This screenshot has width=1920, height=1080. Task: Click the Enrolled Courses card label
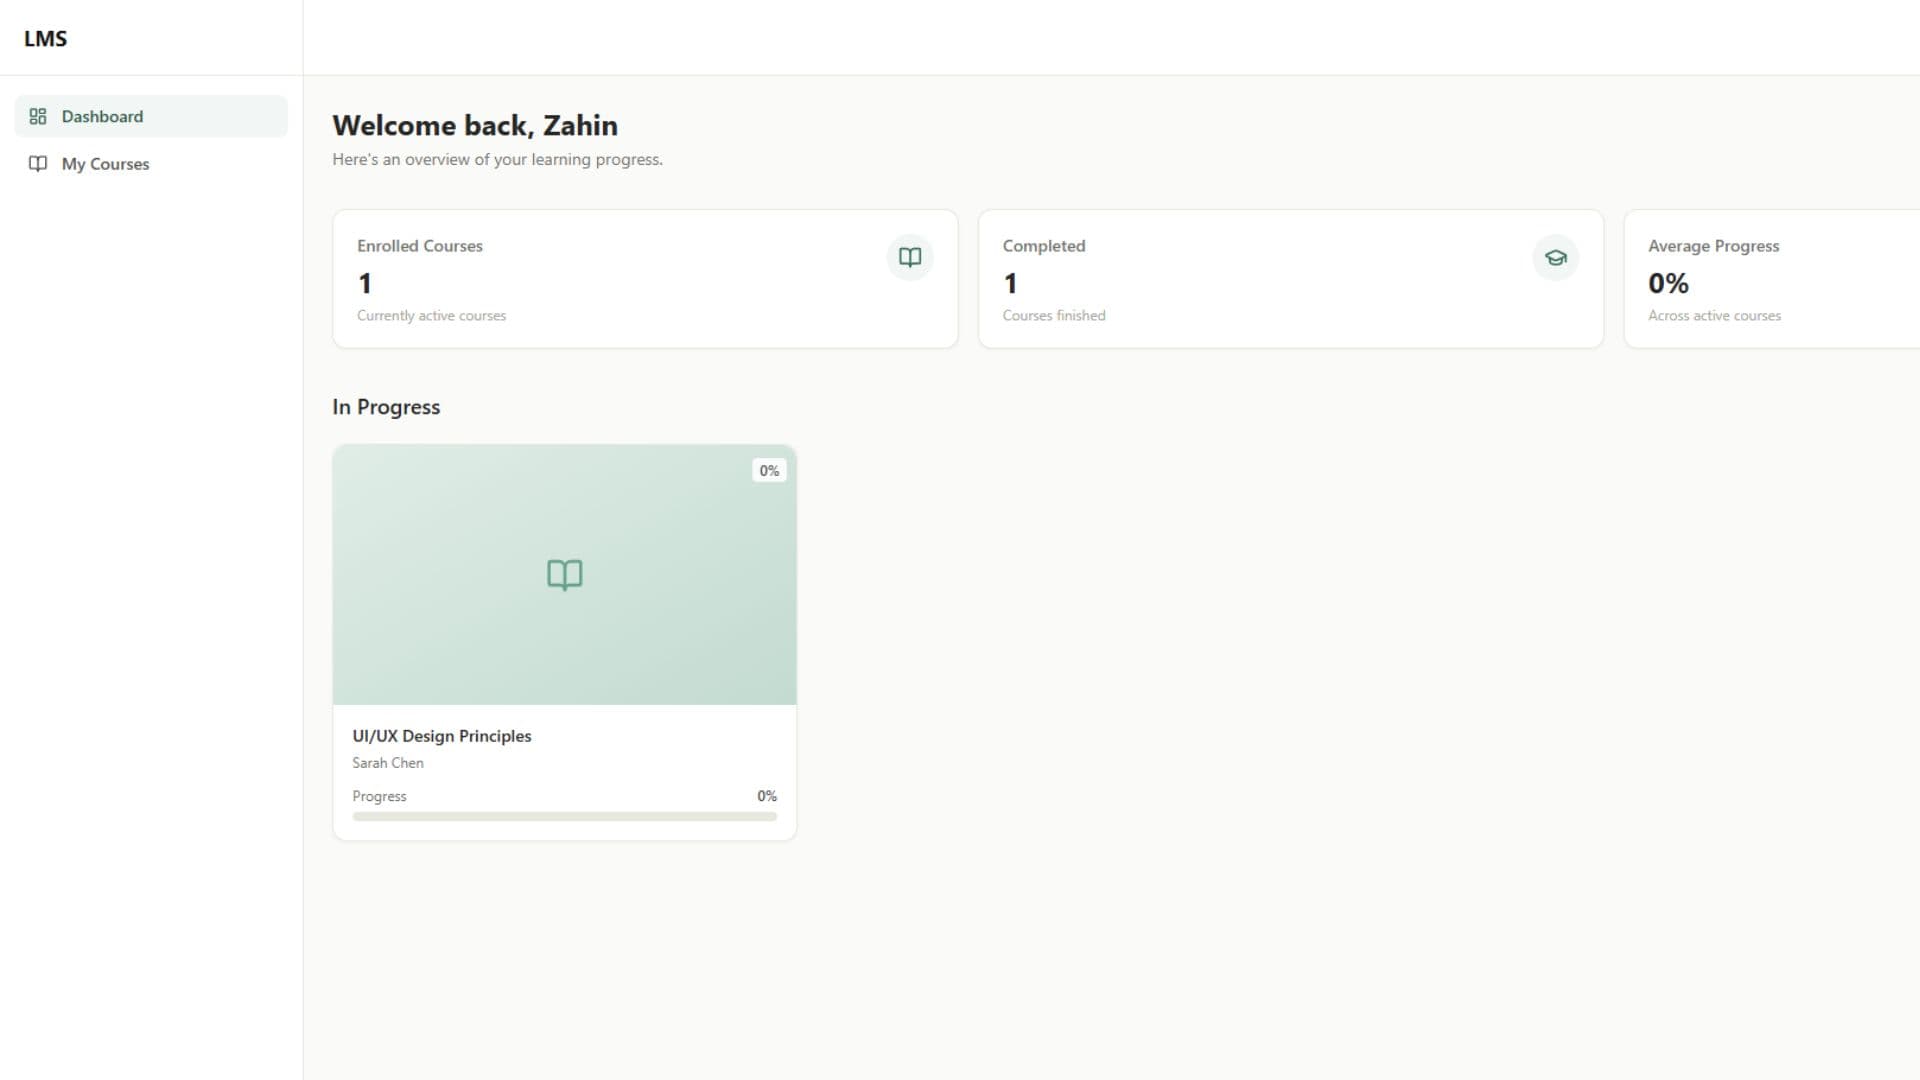click(x=420, y=246)
